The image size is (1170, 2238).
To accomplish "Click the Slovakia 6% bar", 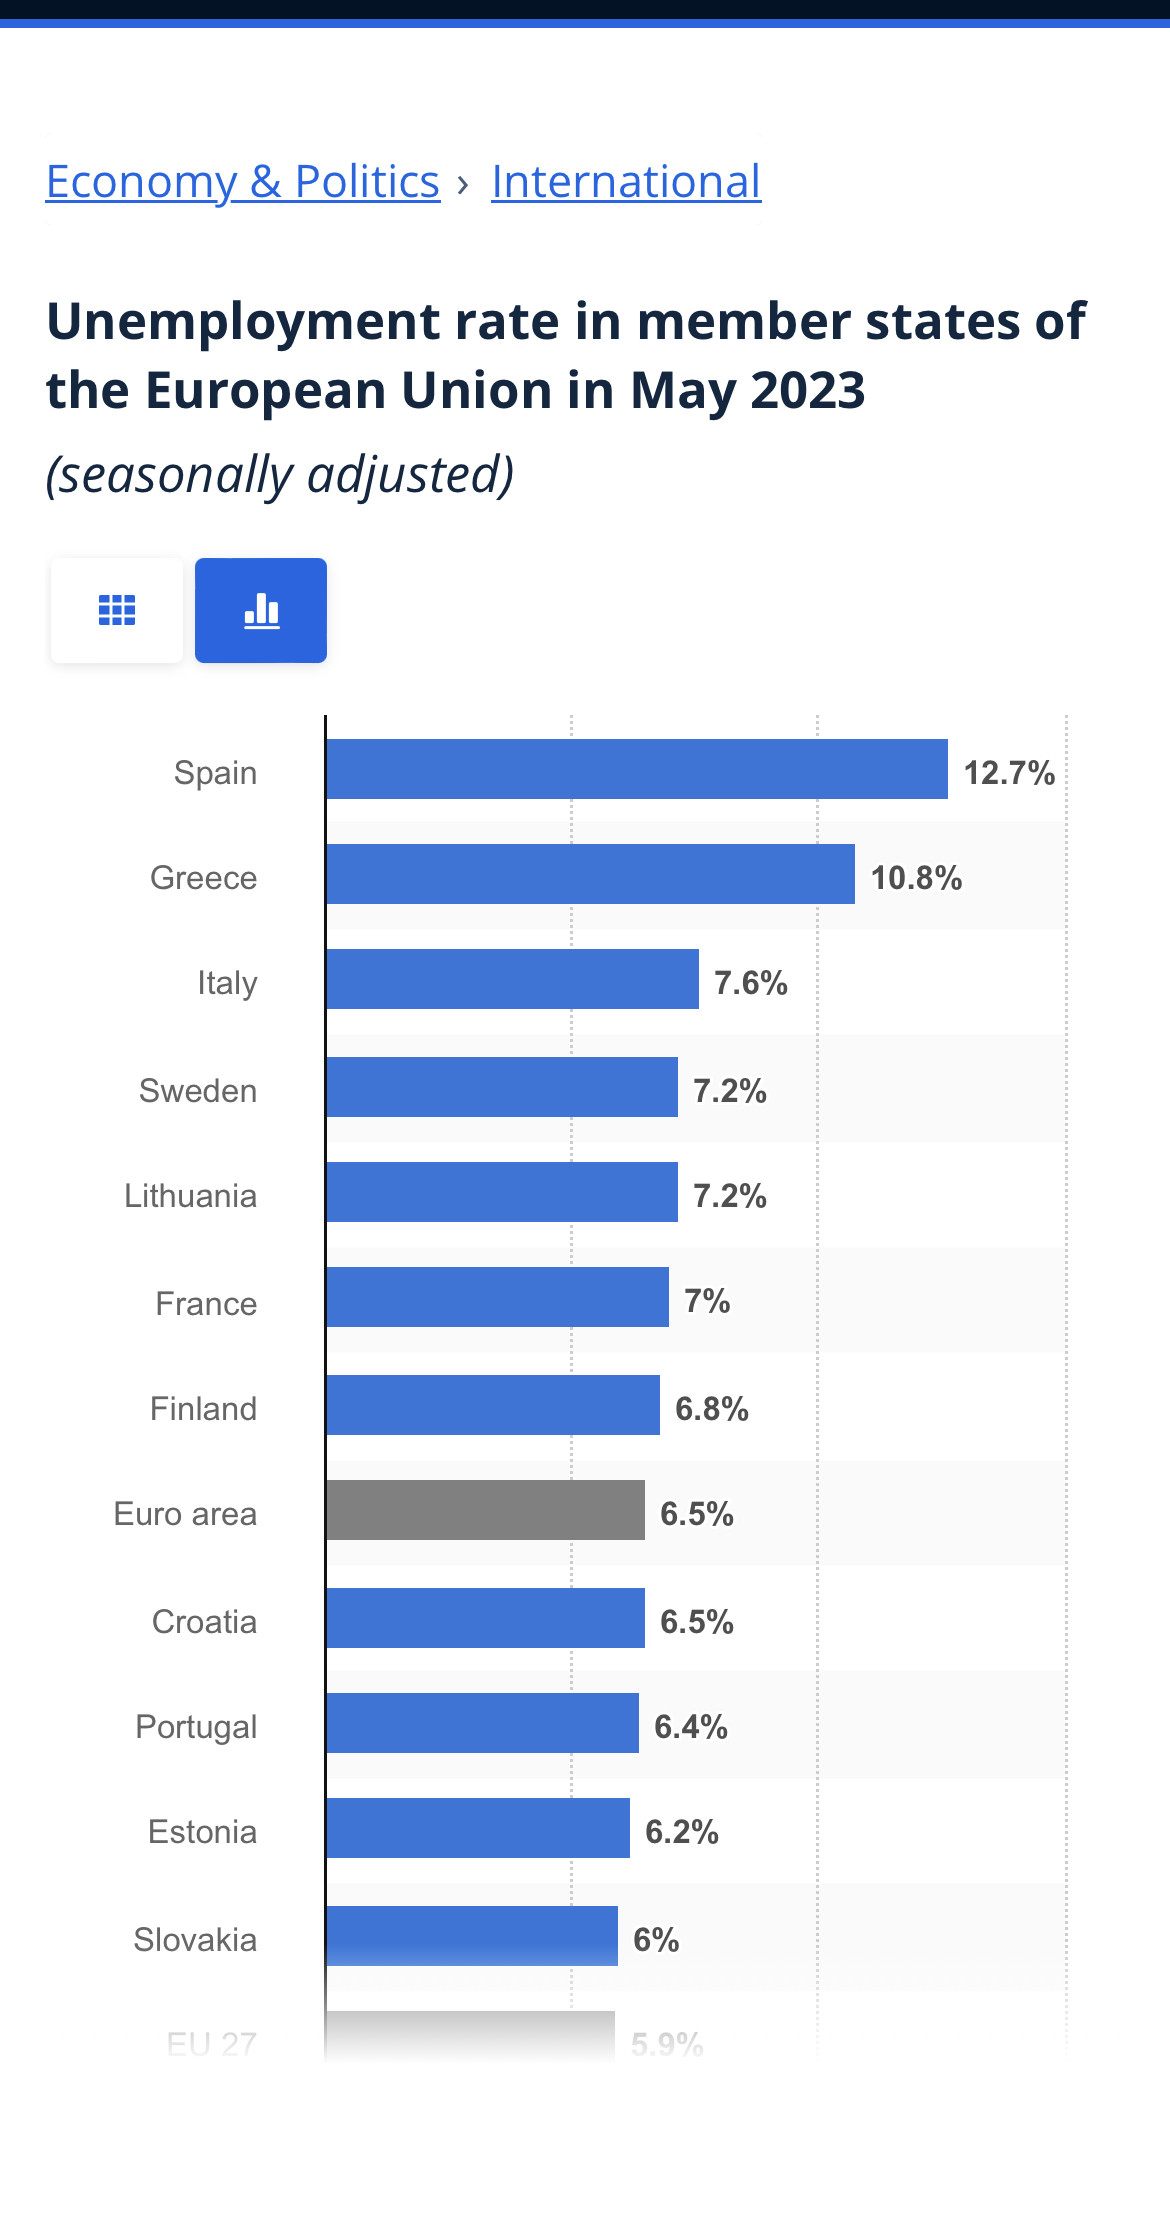I will pyautogui.click(x=472, y=1936).
